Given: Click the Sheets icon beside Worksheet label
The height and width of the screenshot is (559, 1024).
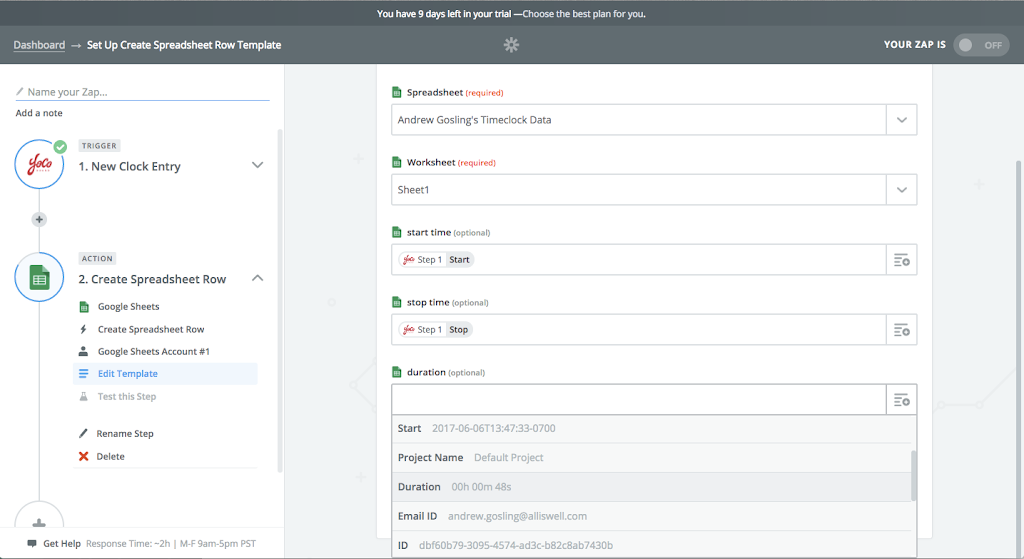Looking at the screenshot, I should (396, 162).
